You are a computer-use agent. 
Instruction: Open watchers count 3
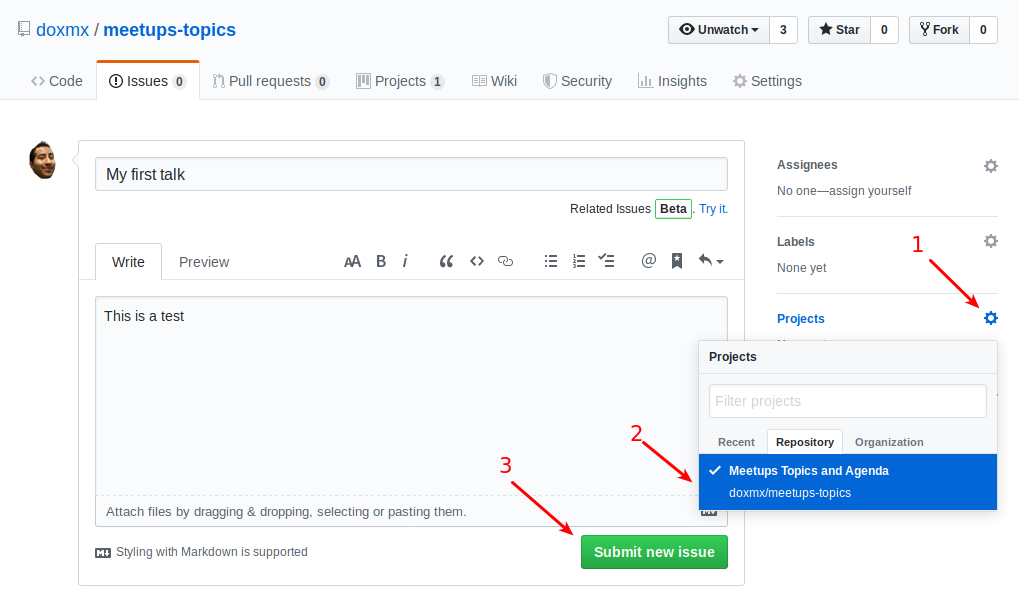point(783,30)
